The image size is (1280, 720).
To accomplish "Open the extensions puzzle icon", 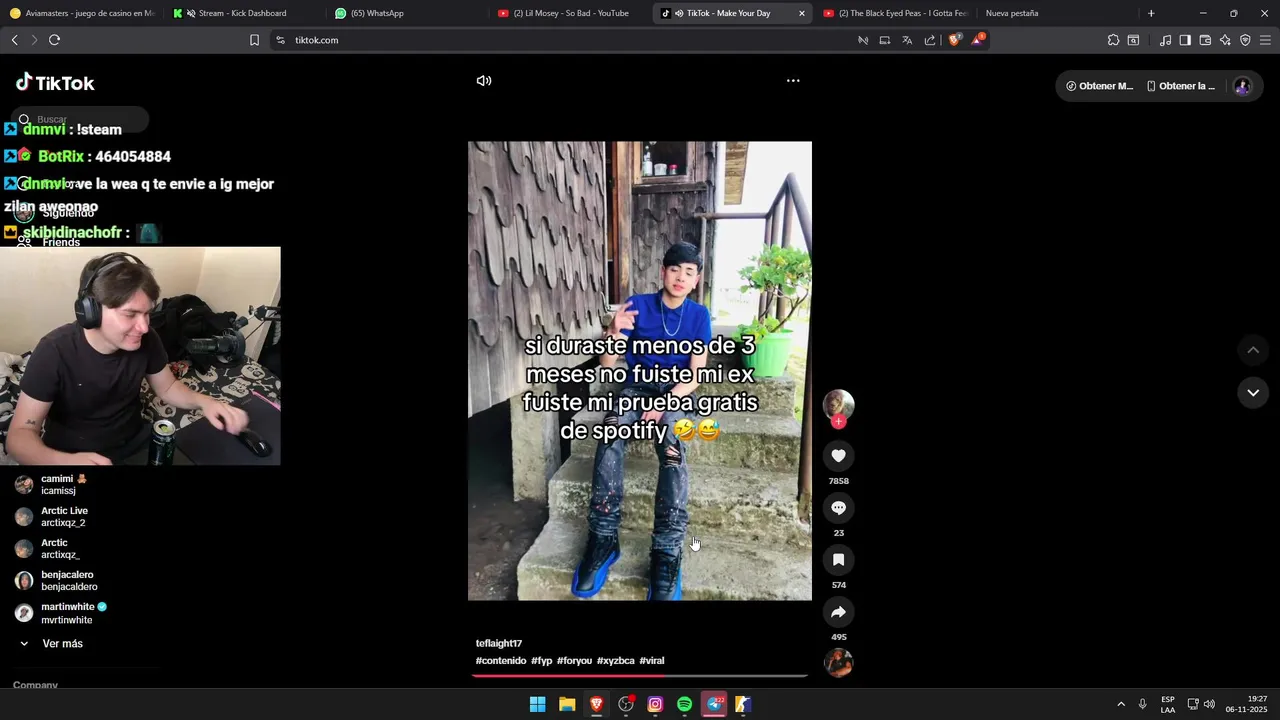I will point(1113,40).
